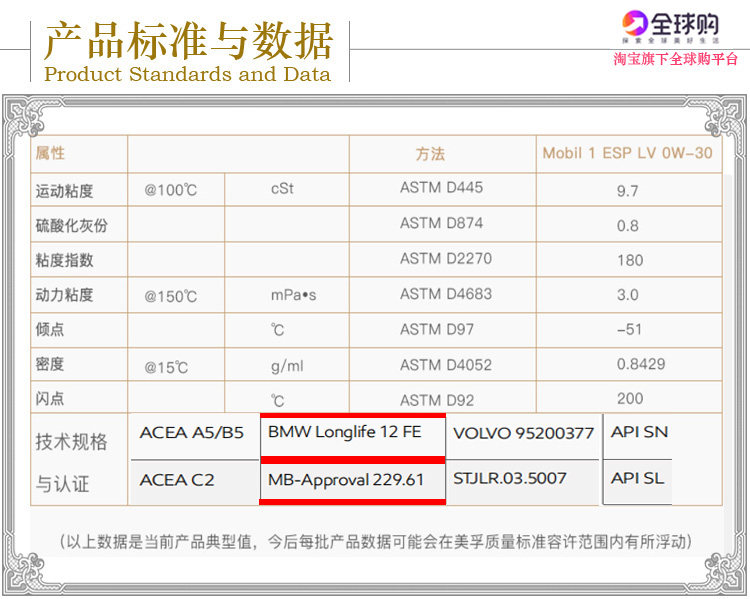
Task: Click the value 0.8
Action: click(627, 225)
